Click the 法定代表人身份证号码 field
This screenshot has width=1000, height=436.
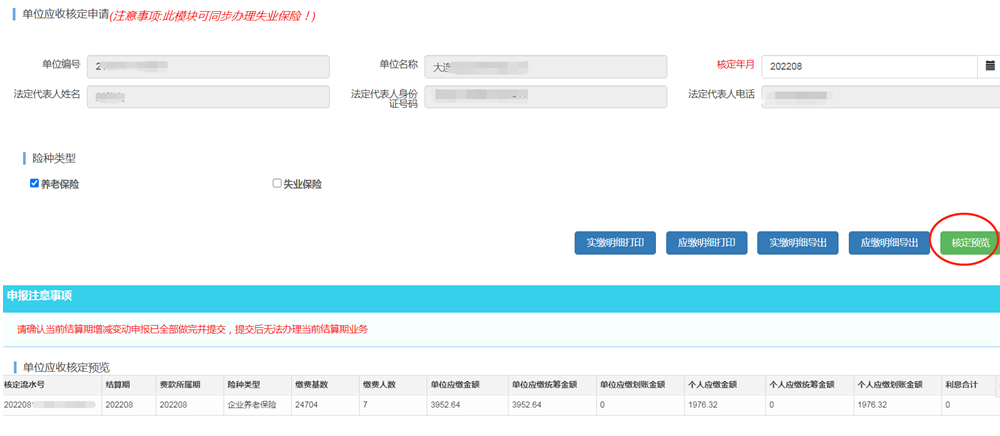point(546,96)
